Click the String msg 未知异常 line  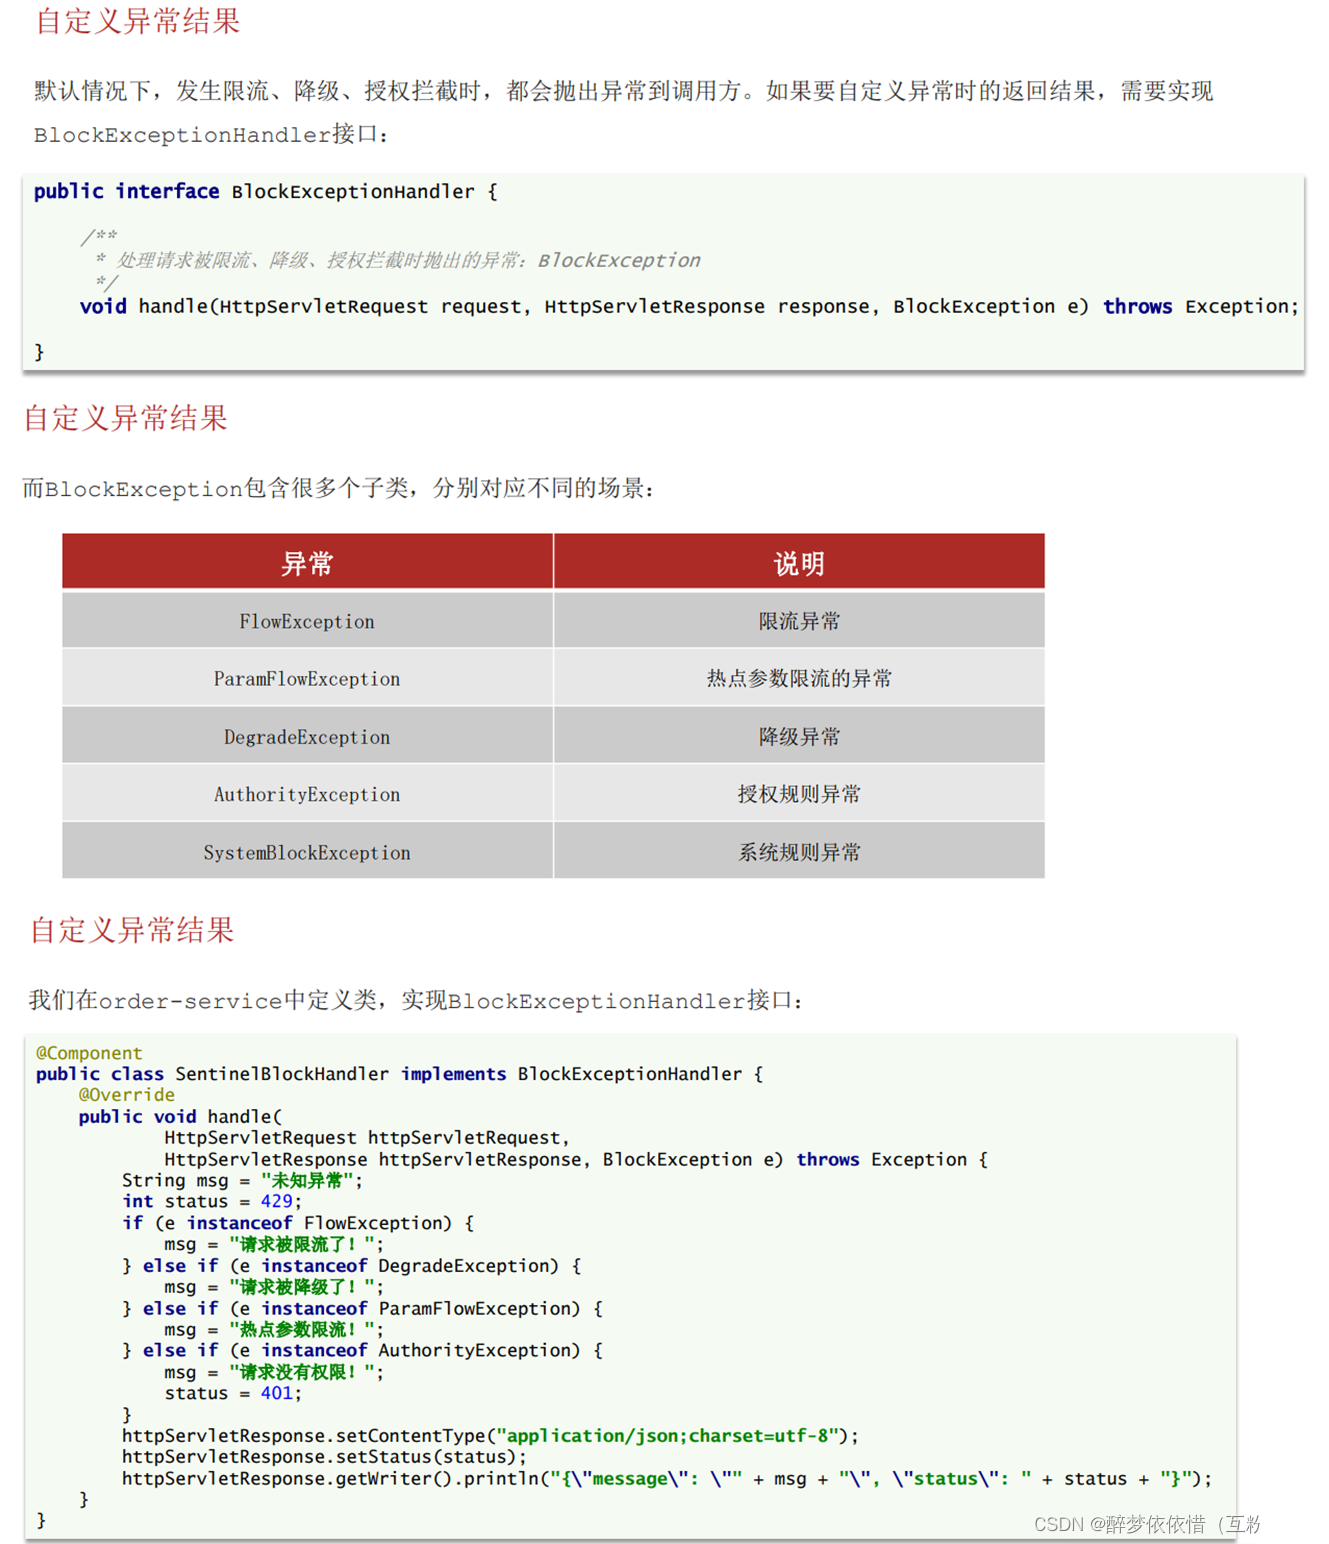[x=242, y=1180]
